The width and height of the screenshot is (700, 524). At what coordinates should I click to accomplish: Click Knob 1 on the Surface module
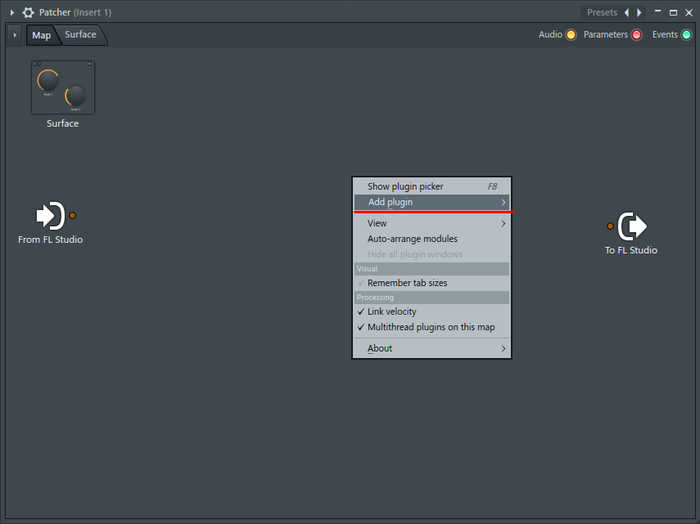(x=48, y=80)
